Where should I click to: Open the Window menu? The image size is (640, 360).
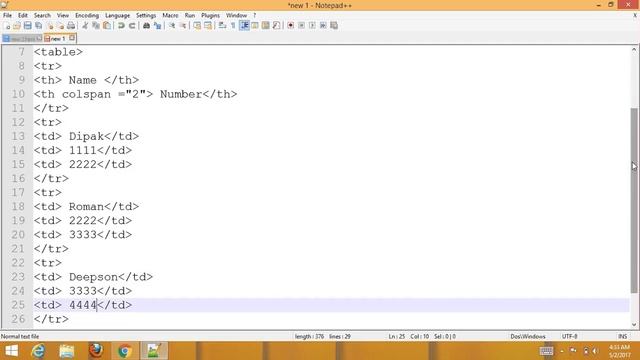(x=236, y=16)
